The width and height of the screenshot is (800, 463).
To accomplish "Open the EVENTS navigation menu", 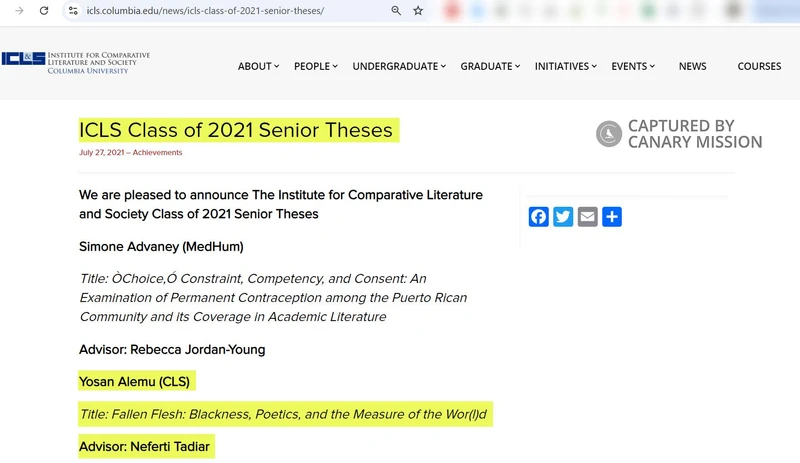I will (x=633, y=66).
